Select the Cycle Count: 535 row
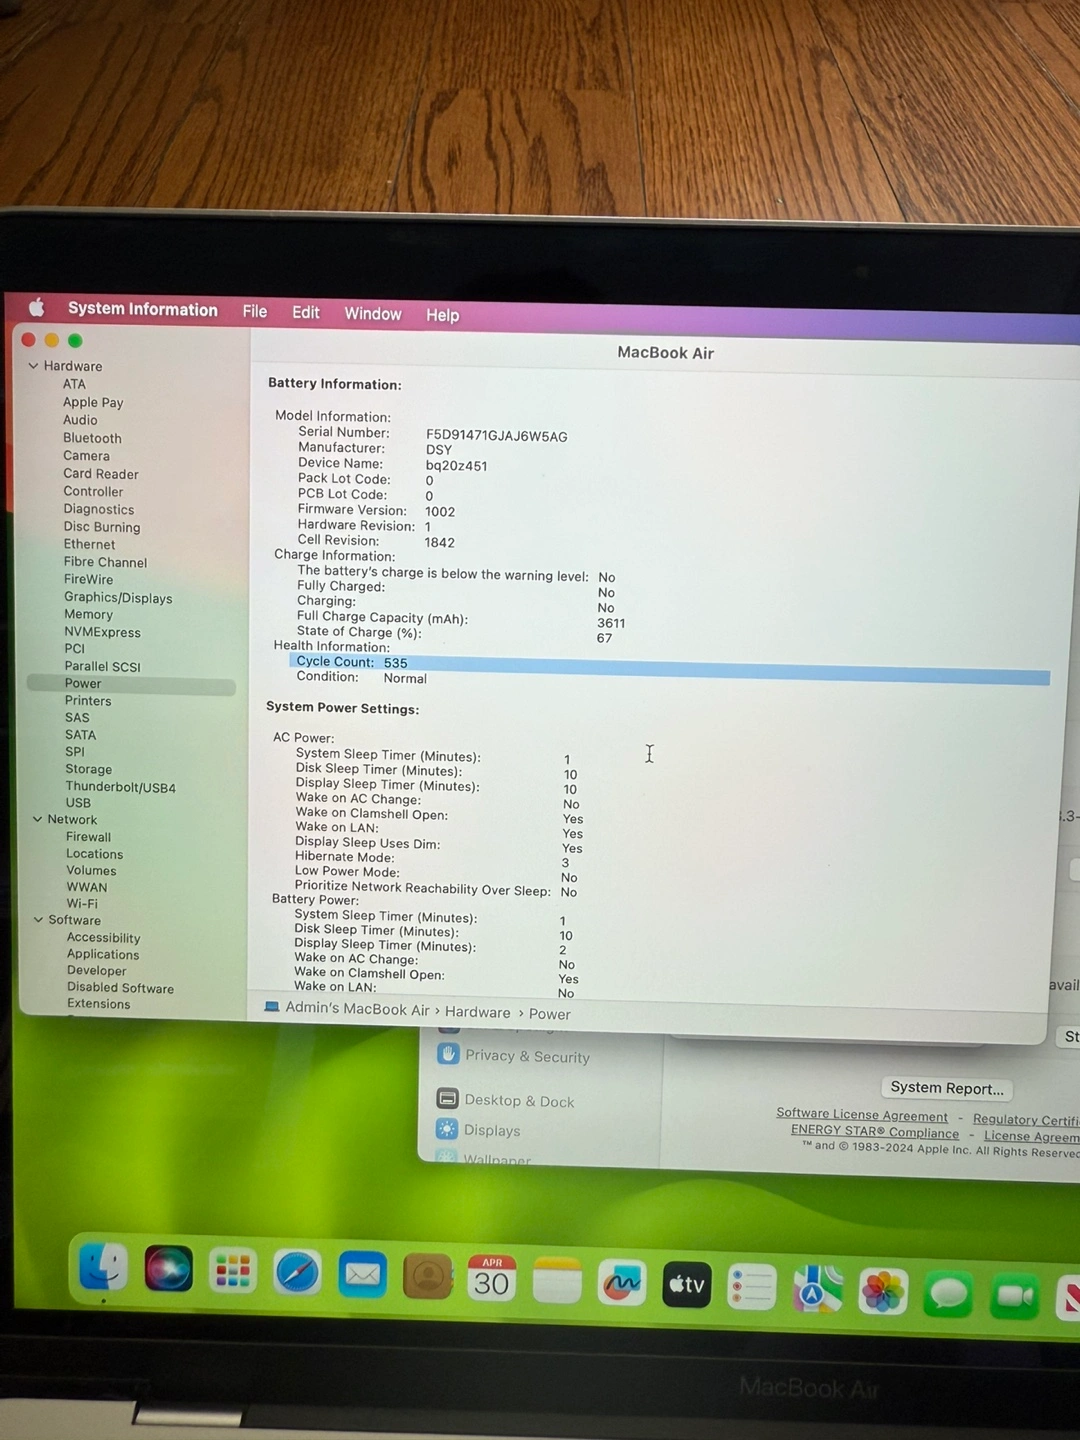1080x1440 pixels. pos(669,668)
